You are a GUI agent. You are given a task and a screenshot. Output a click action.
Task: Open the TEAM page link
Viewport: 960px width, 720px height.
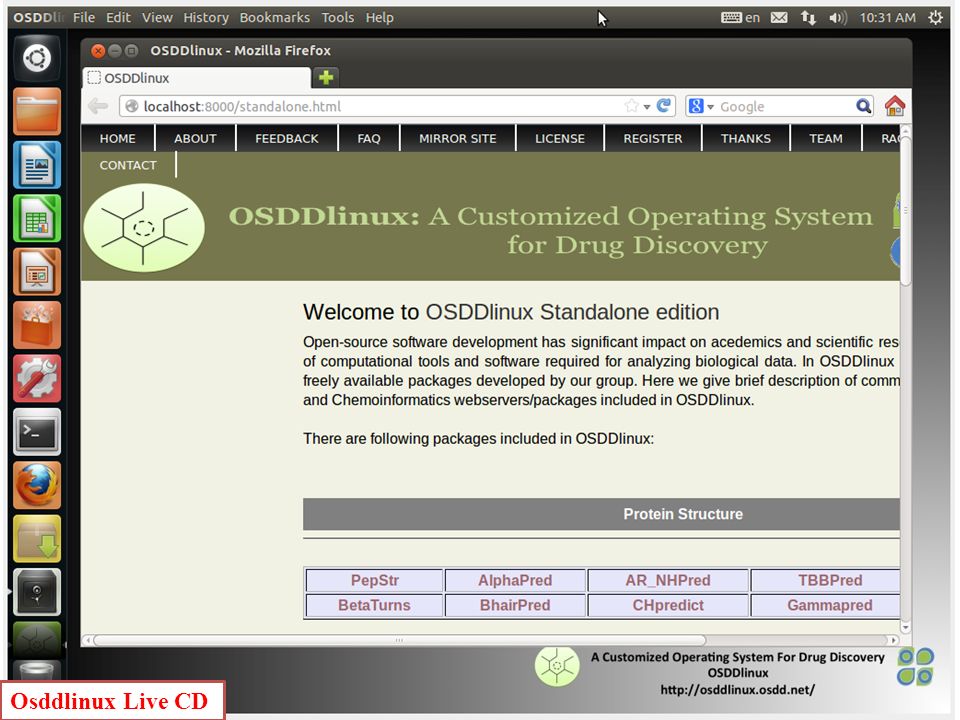pyautogui.click(x=826, y=138)
